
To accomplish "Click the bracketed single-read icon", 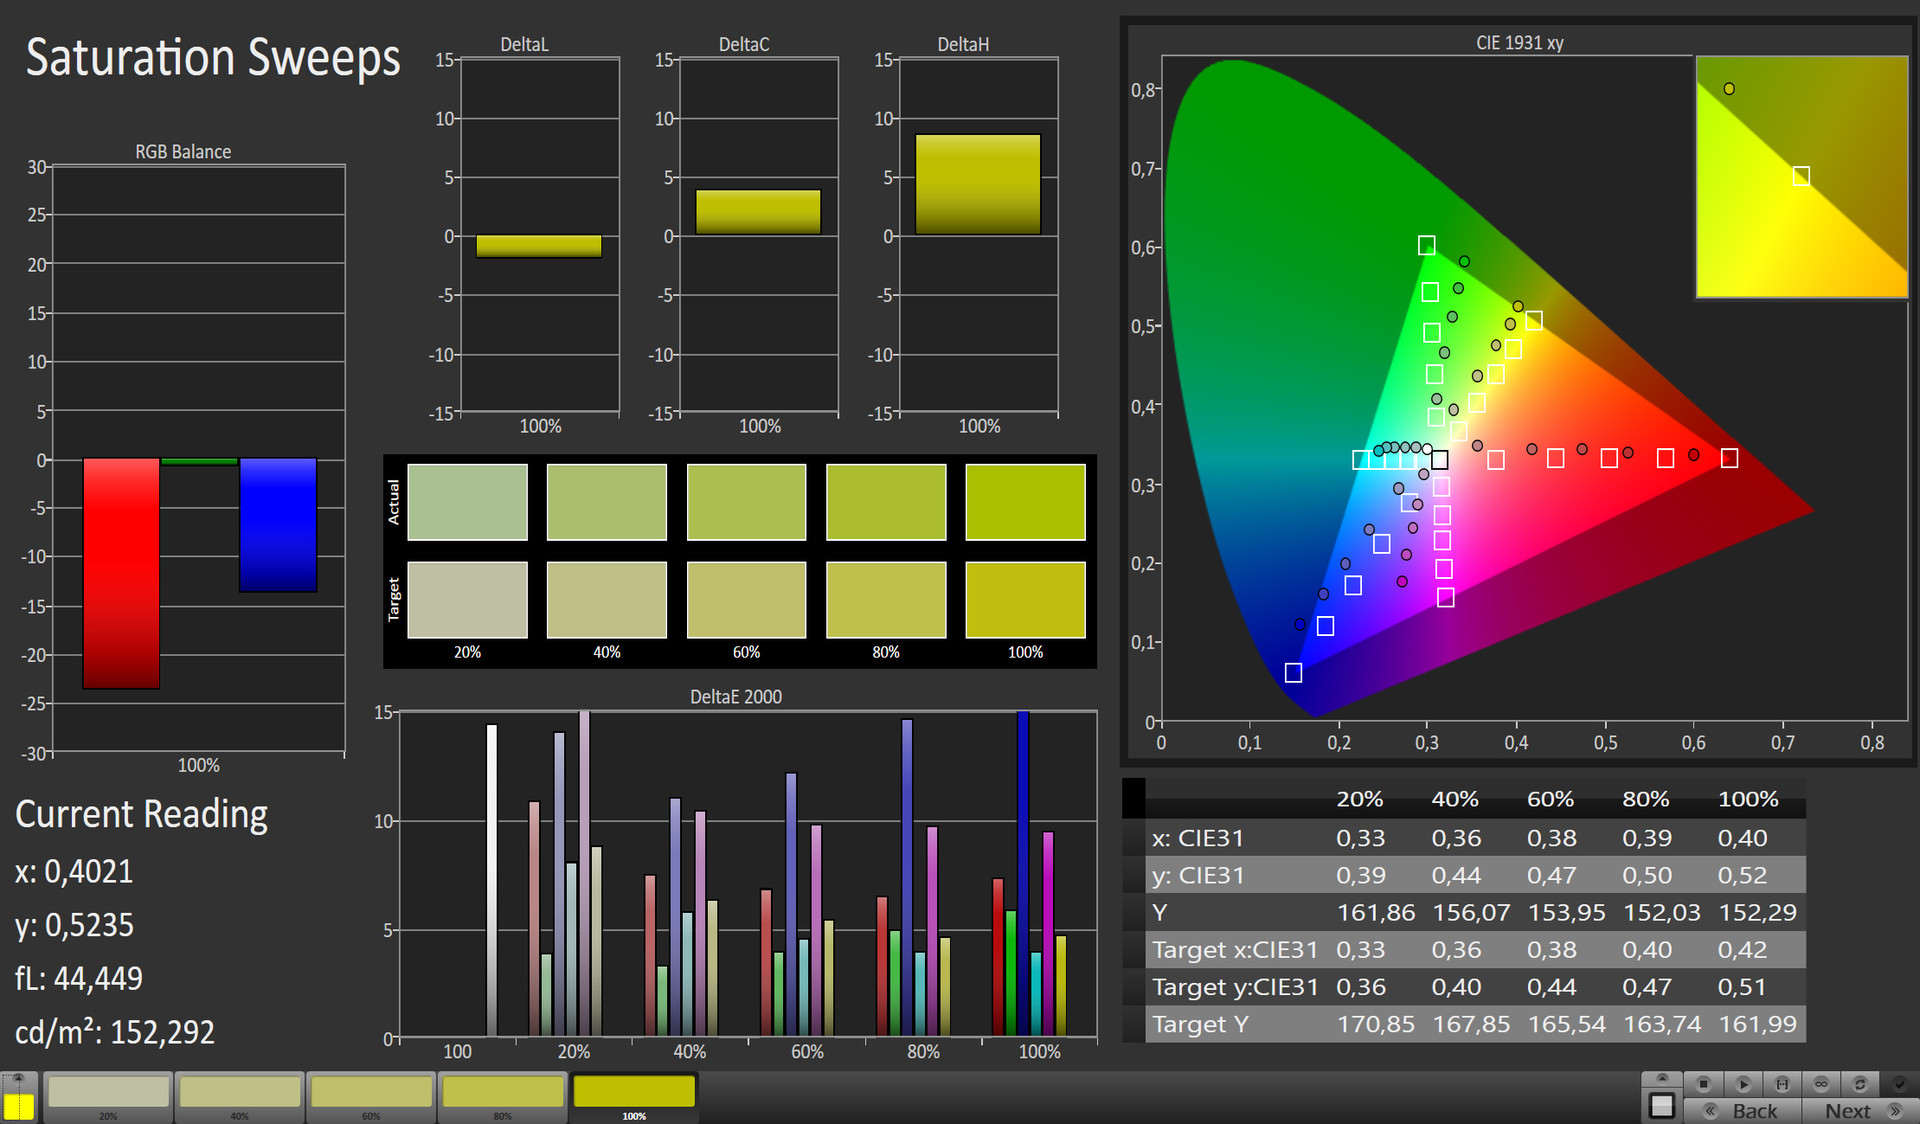I will coord(1782,1084).
